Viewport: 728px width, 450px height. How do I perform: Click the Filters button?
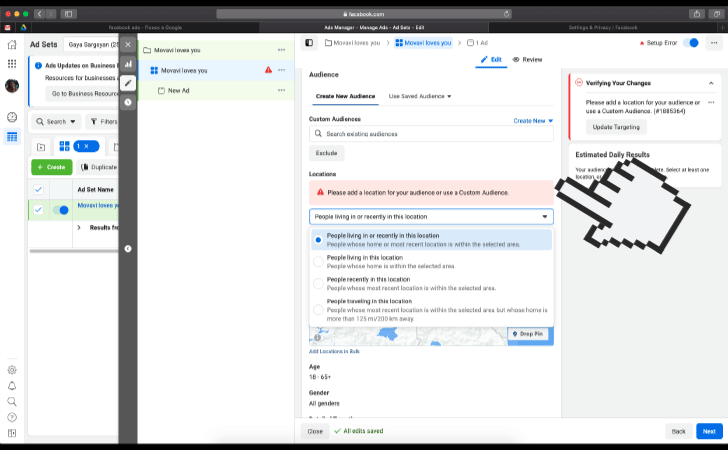point(103,122)
